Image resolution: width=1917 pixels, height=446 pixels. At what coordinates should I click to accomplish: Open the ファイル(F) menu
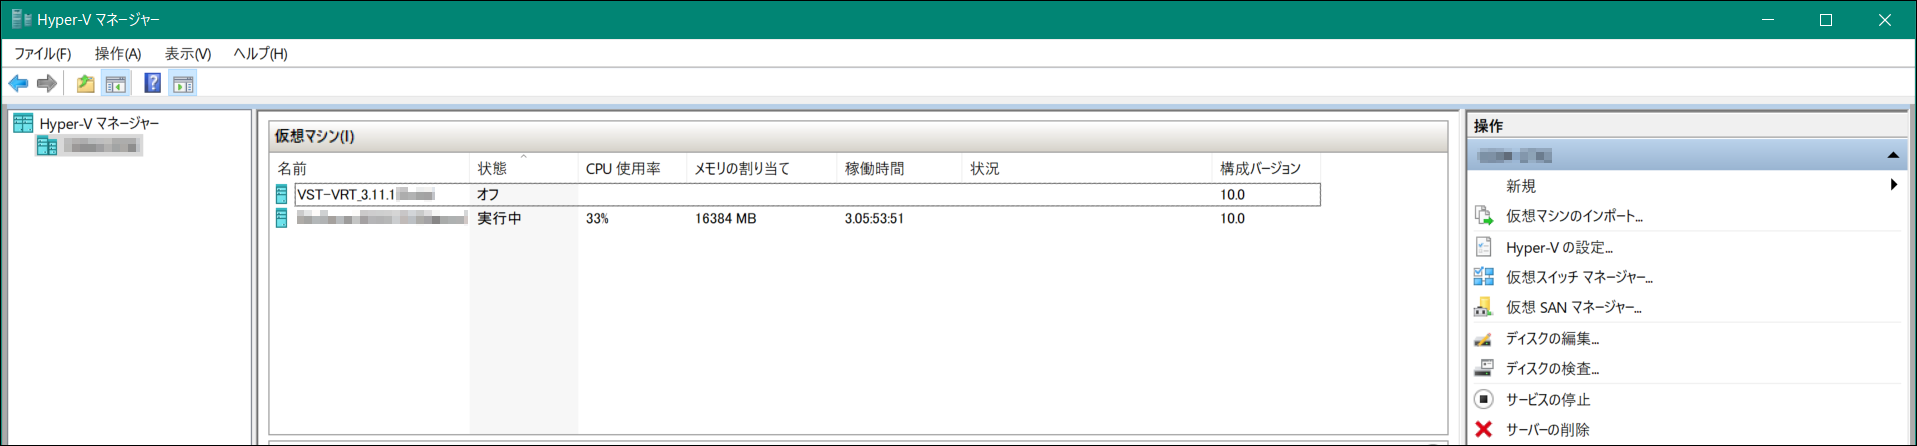42,54
